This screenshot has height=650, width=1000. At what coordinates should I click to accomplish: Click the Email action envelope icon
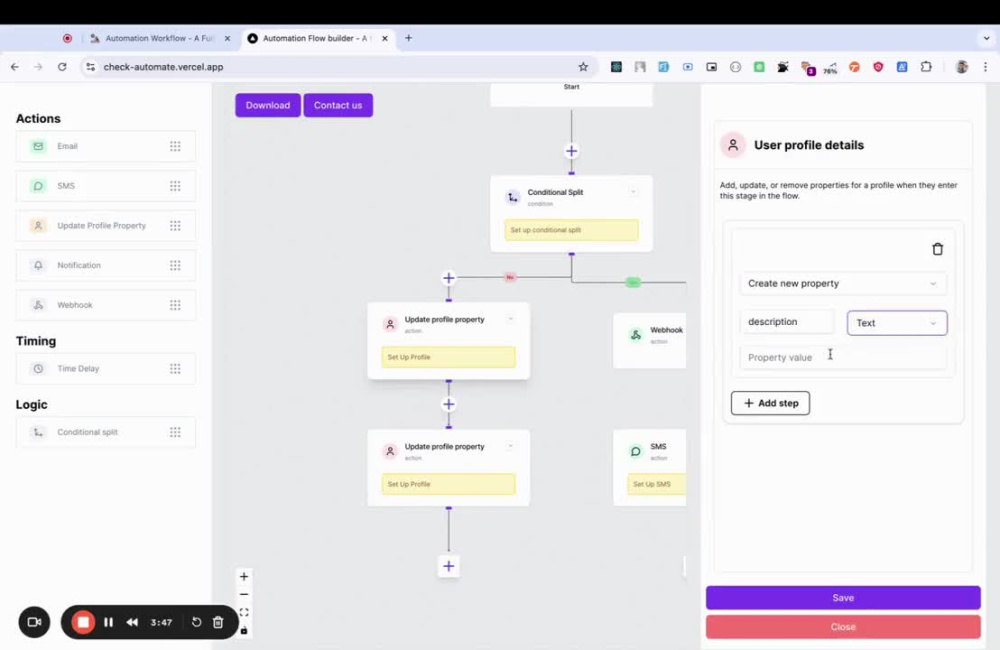coord(38,146)
